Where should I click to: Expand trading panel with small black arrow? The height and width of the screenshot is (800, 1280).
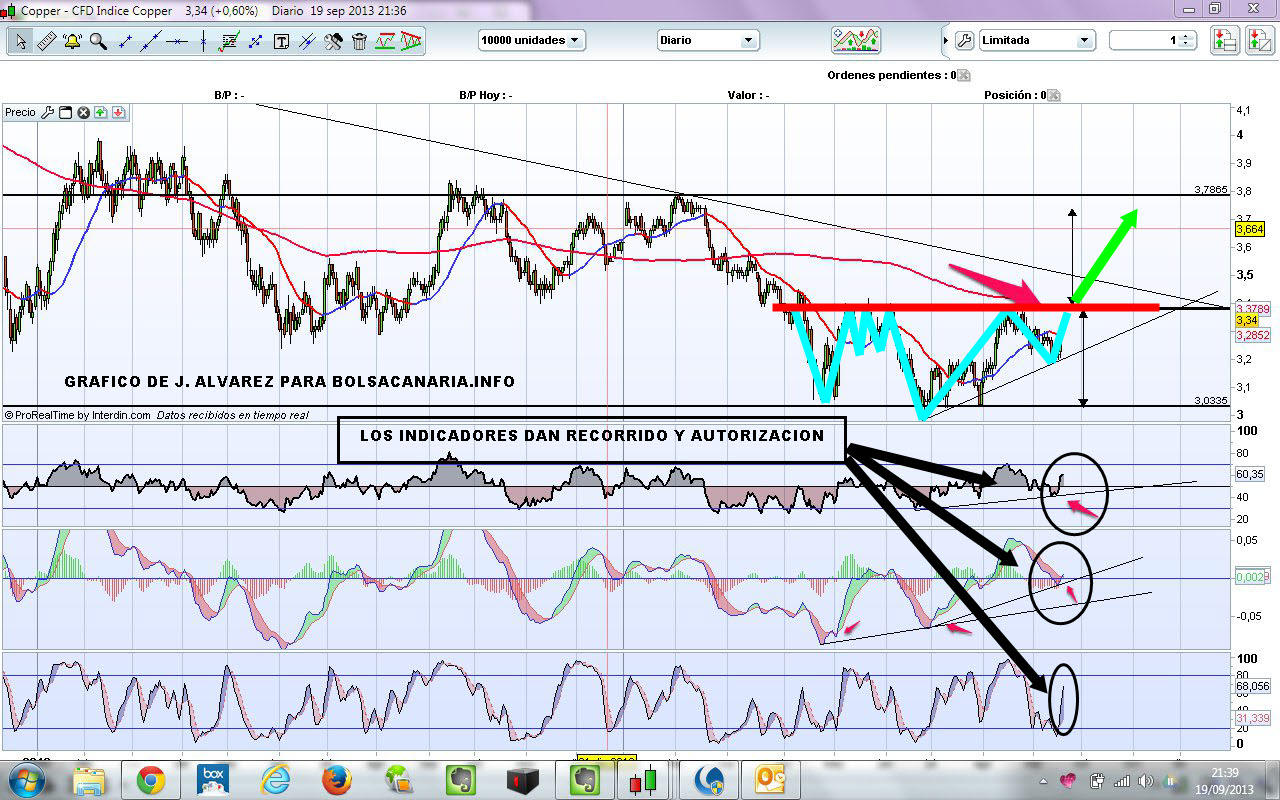(946, 41)
